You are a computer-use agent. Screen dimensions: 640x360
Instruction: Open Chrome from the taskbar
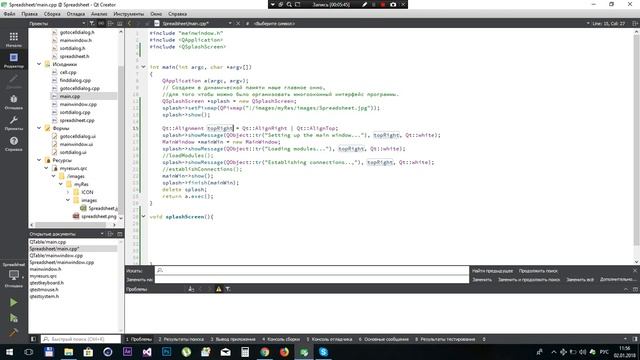pyautogui.click(x=264, y=352)
